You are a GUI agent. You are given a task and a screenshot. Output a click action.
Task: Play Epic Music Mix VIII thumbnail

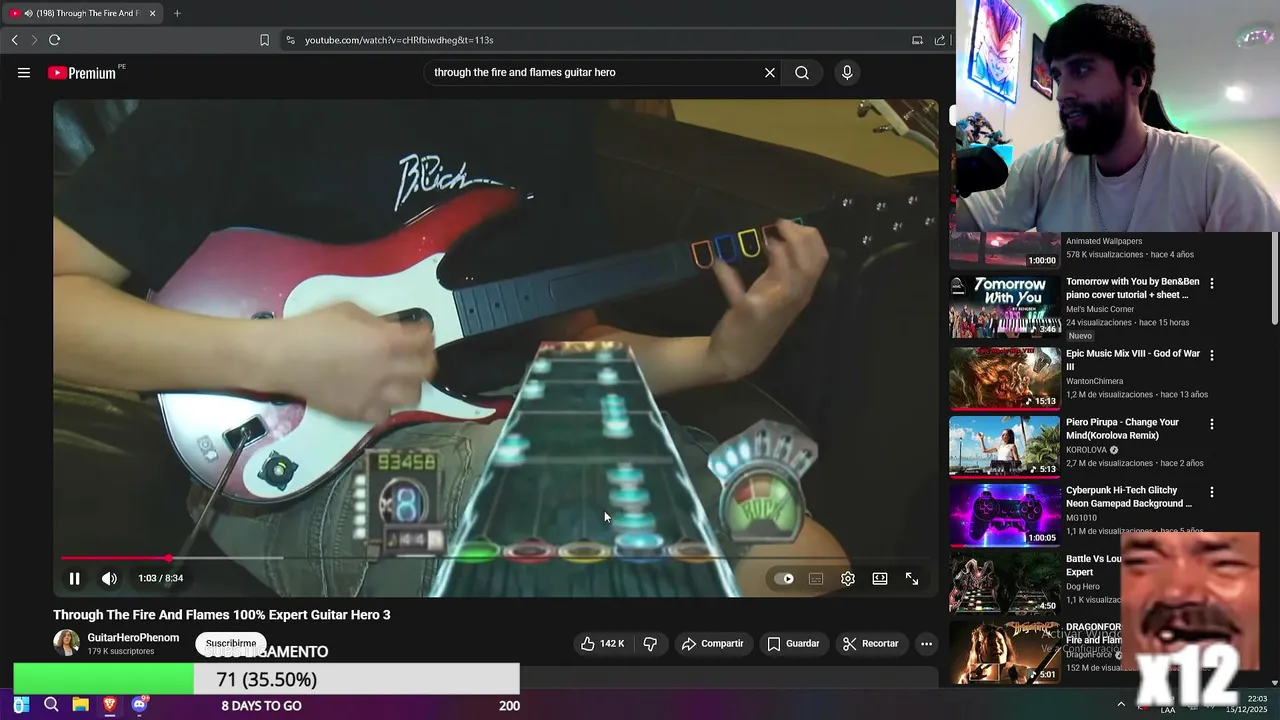(x=1005, y=378)
